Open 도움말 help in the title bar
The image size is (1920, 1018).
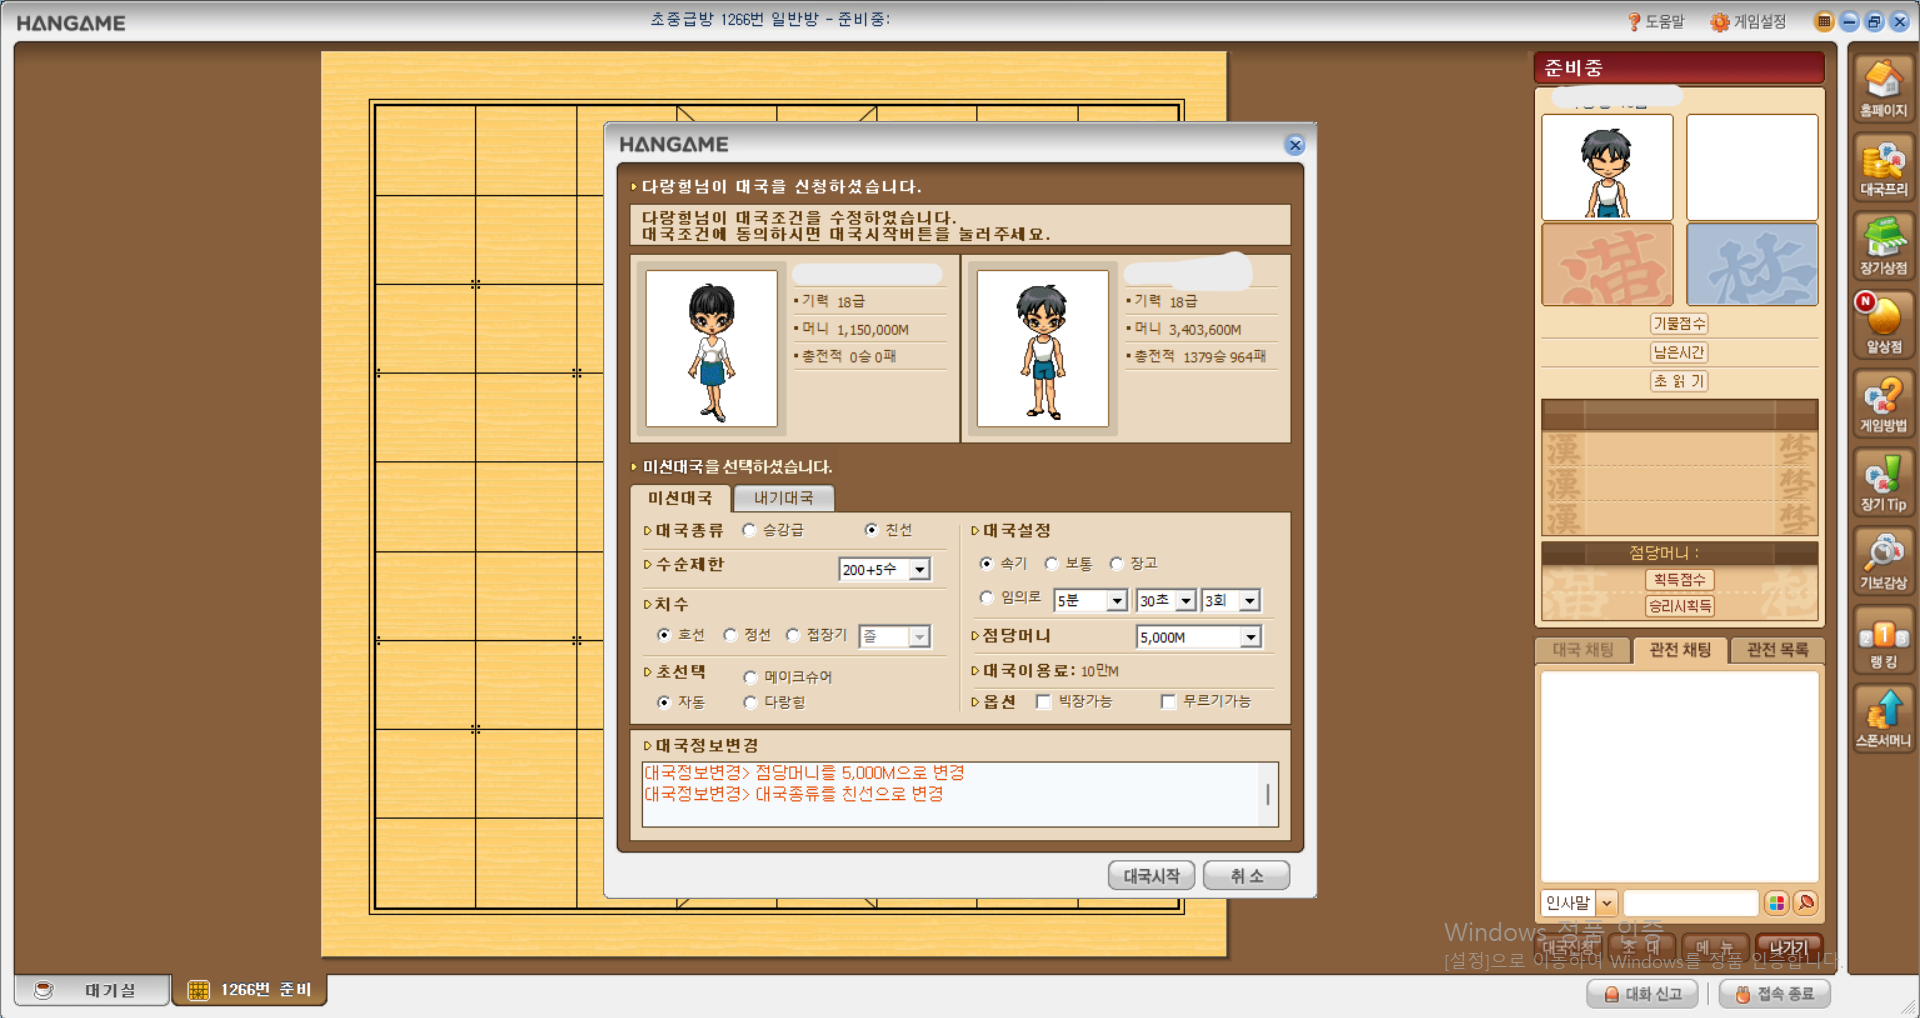pos(1656,21)
